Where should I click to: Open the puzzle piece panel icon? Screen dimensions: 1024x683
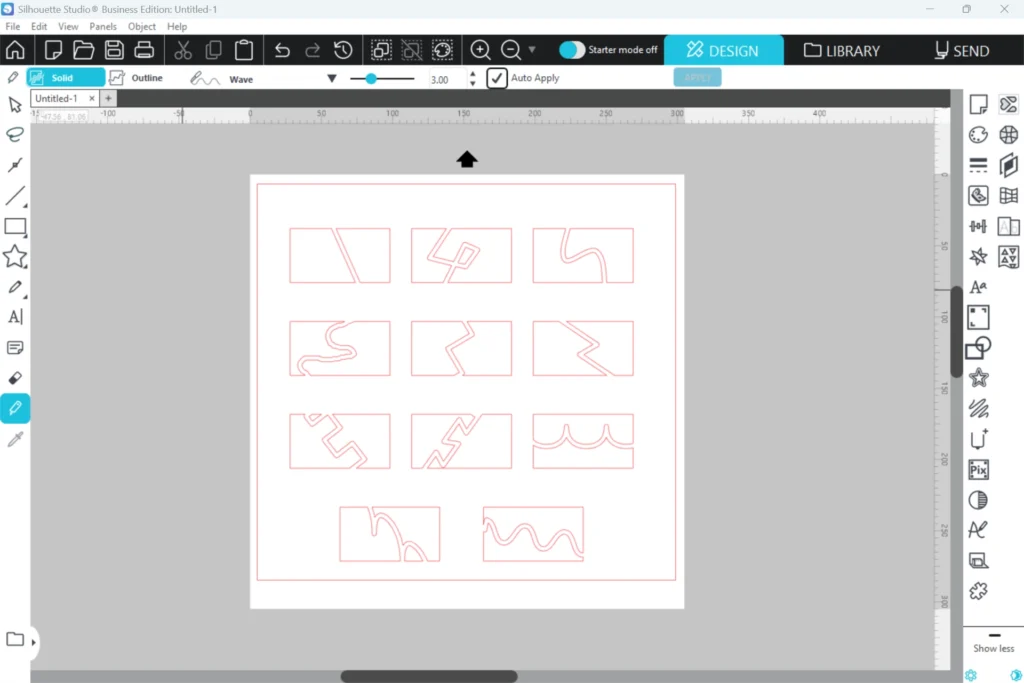click(x=978, y=591)
